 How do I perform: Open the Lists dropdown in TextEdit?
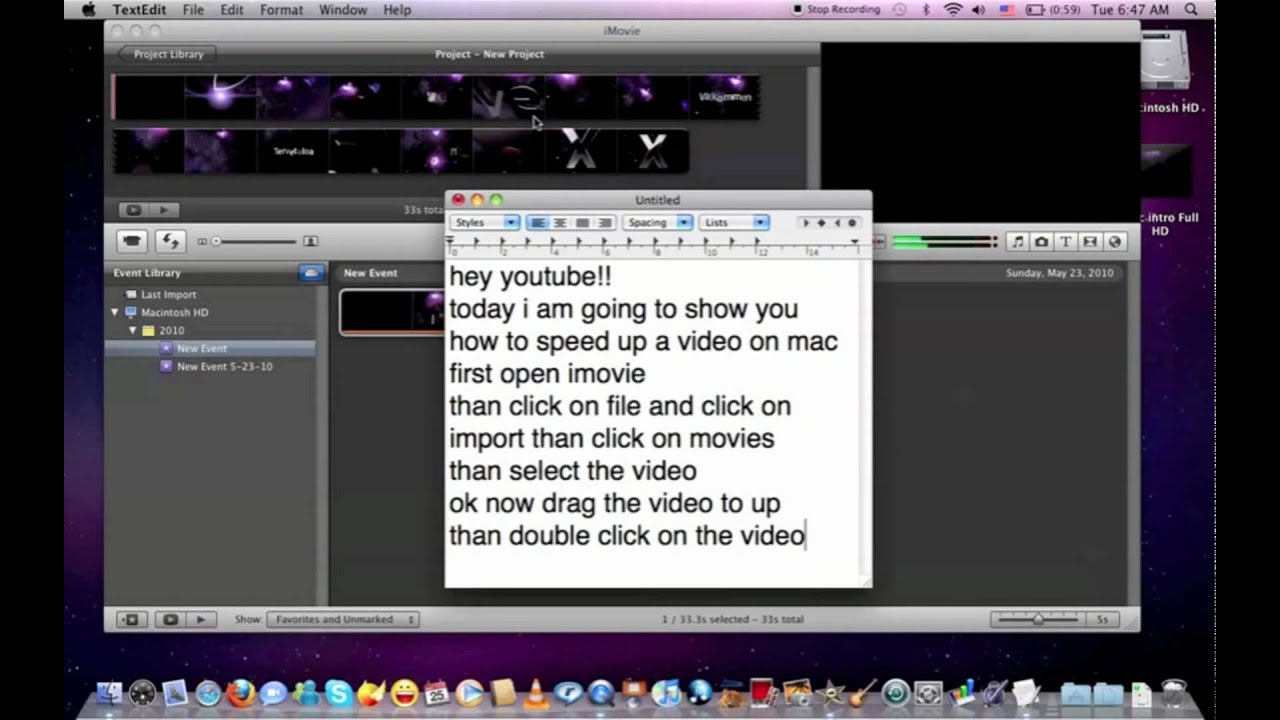point(734,223)
